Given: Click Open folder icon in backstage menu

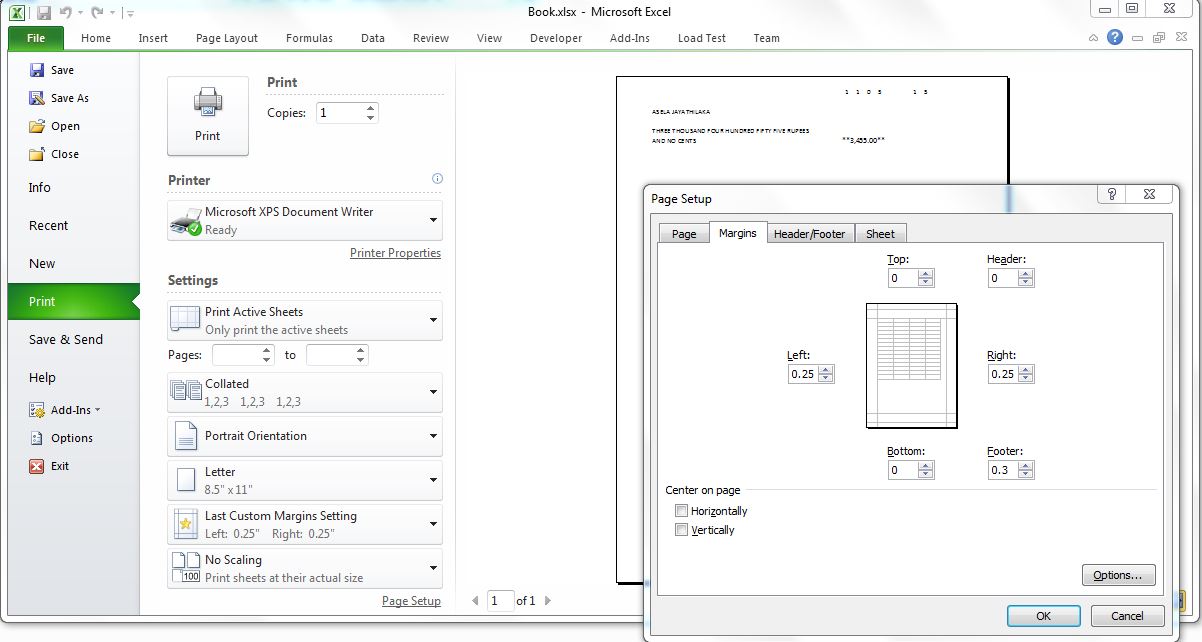Looking at the screenshot, I should 37,126.
